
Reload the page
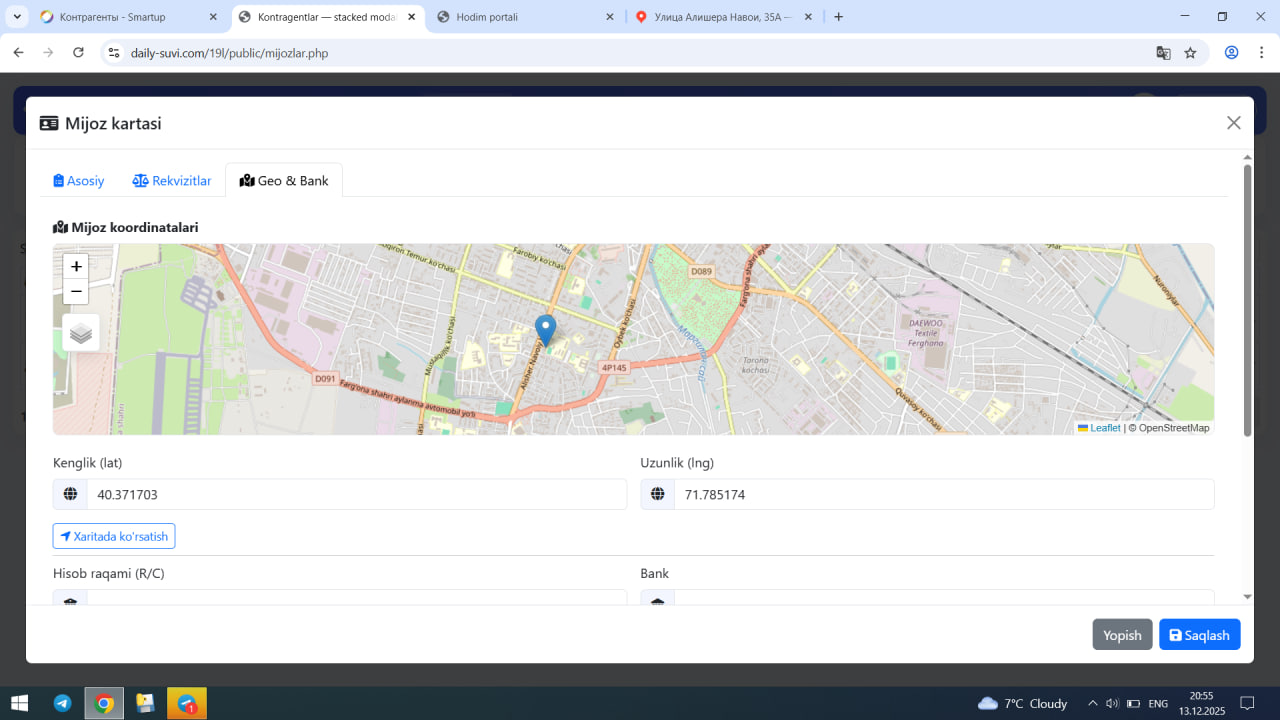(x=78, y=53)
